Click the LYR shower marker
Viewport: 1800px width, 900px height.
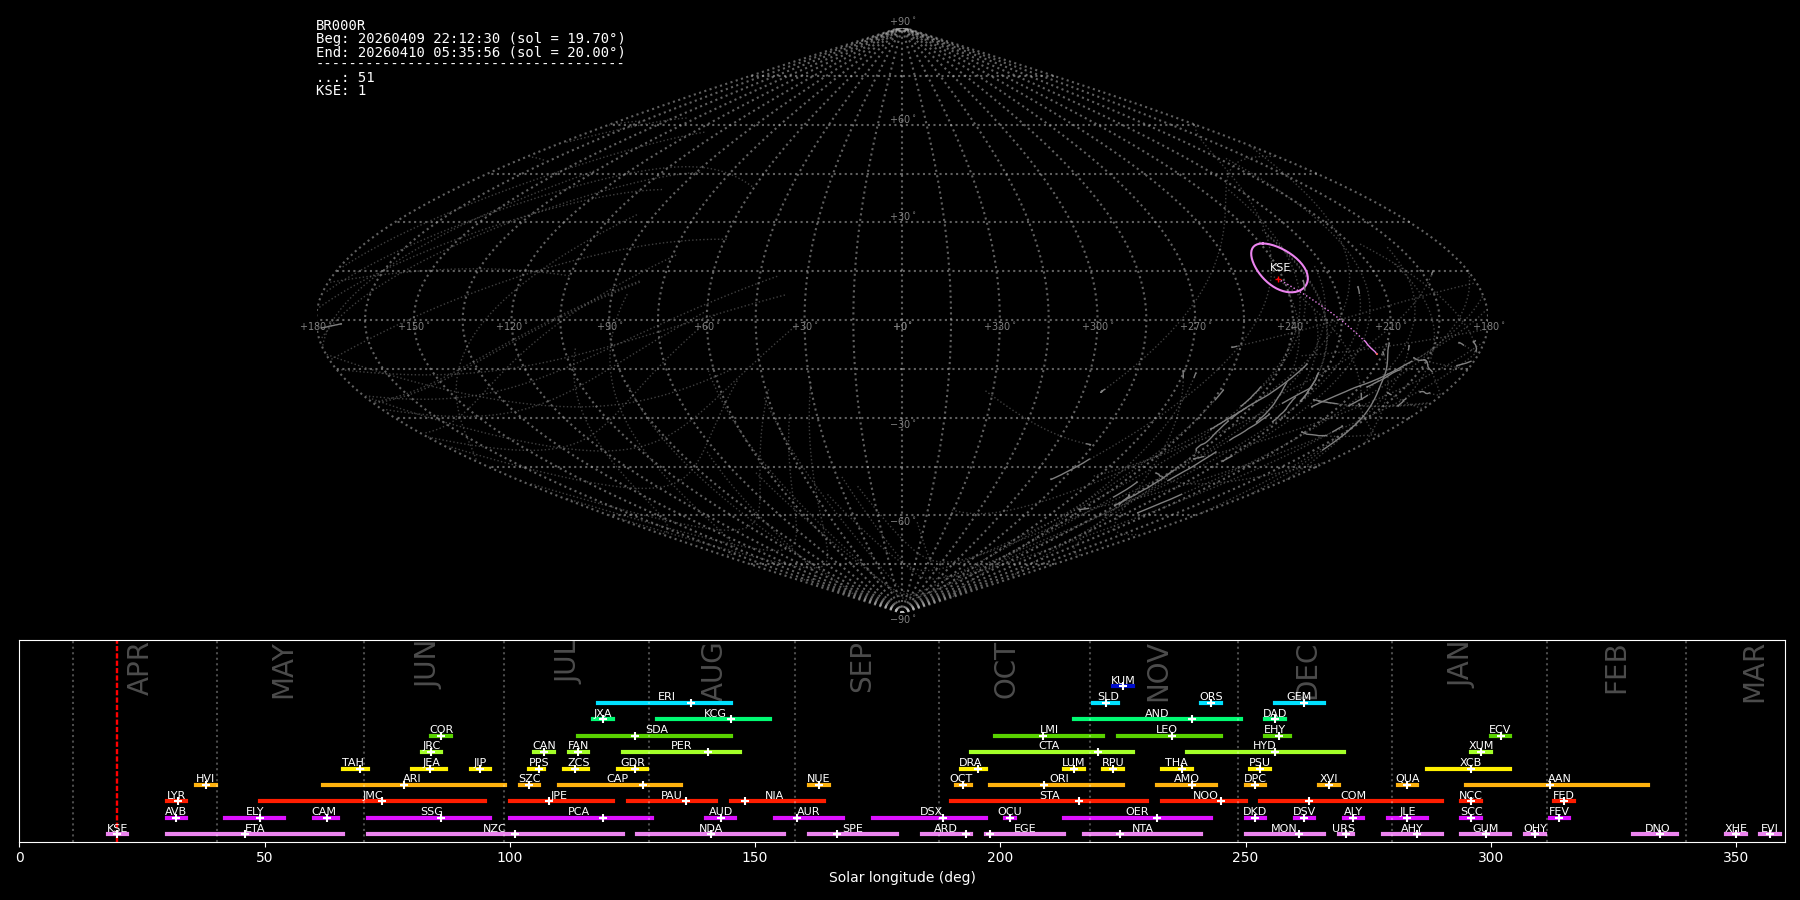(x=178, y=801)
